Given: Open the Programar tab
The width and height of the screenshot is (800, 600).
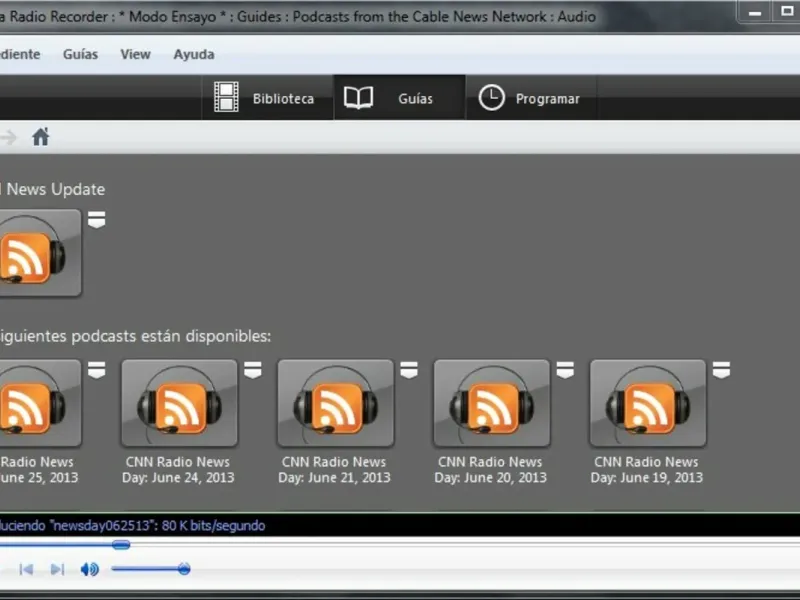Looking at the screenshot, I should pos(531,98).
